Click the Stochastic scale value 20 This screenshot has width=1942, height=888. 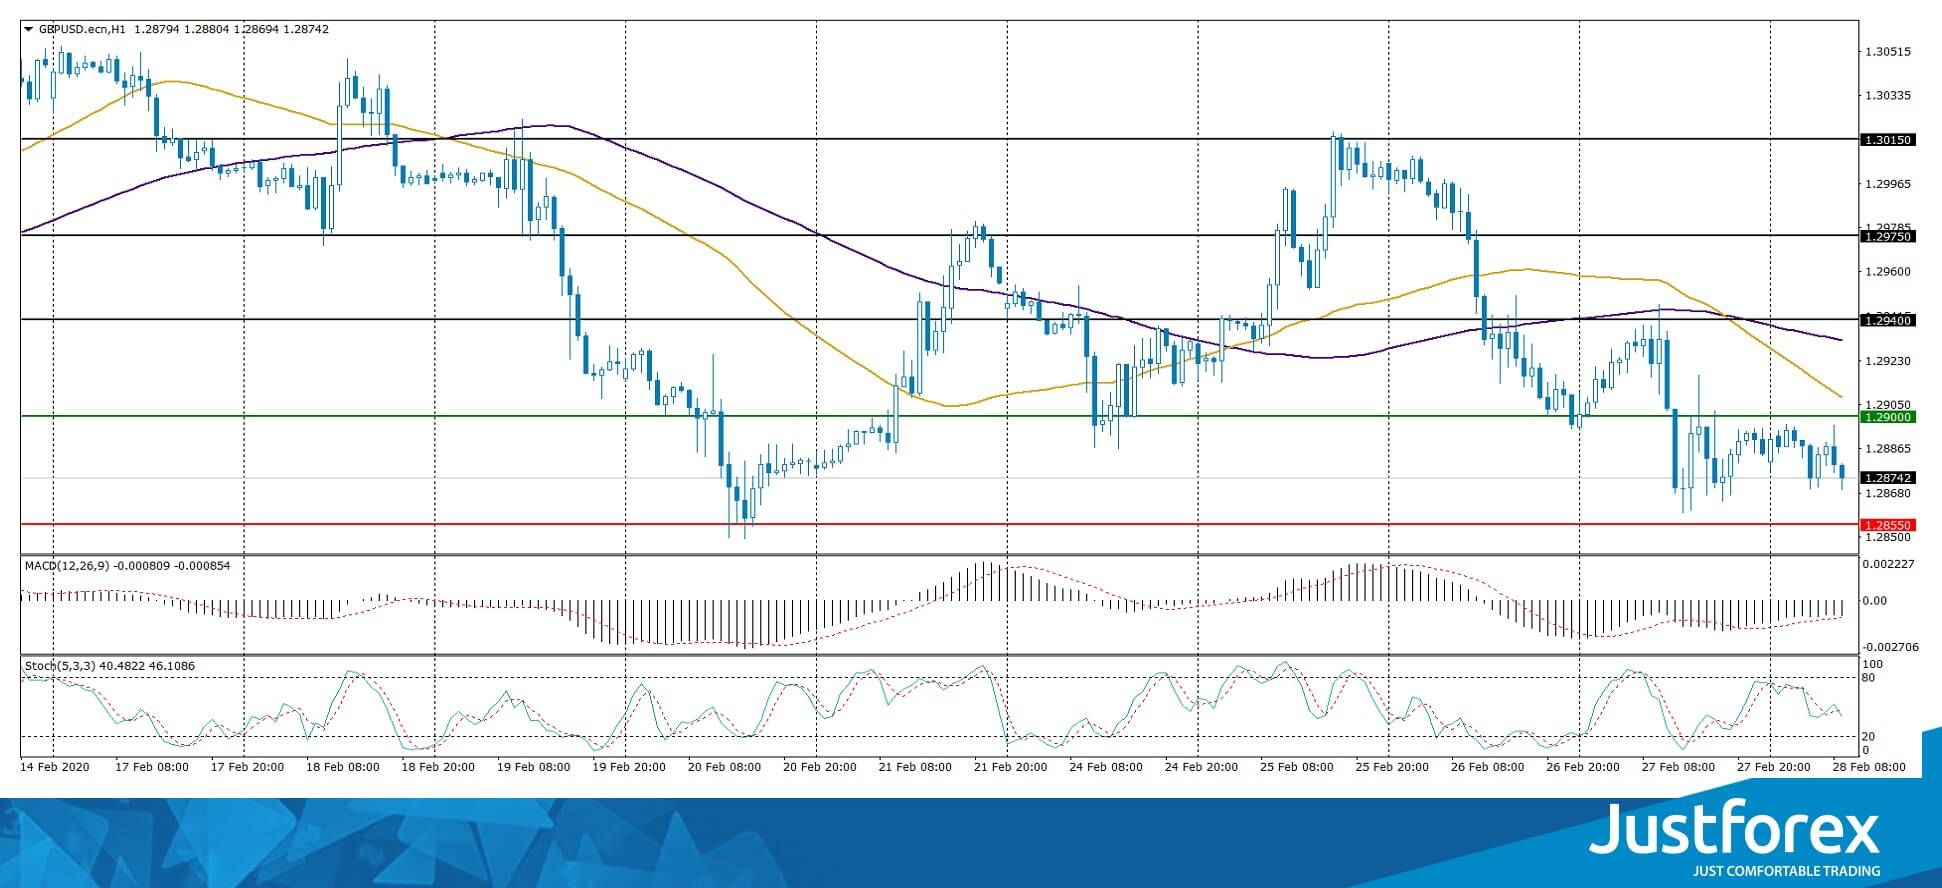[x=1869, y=737]
